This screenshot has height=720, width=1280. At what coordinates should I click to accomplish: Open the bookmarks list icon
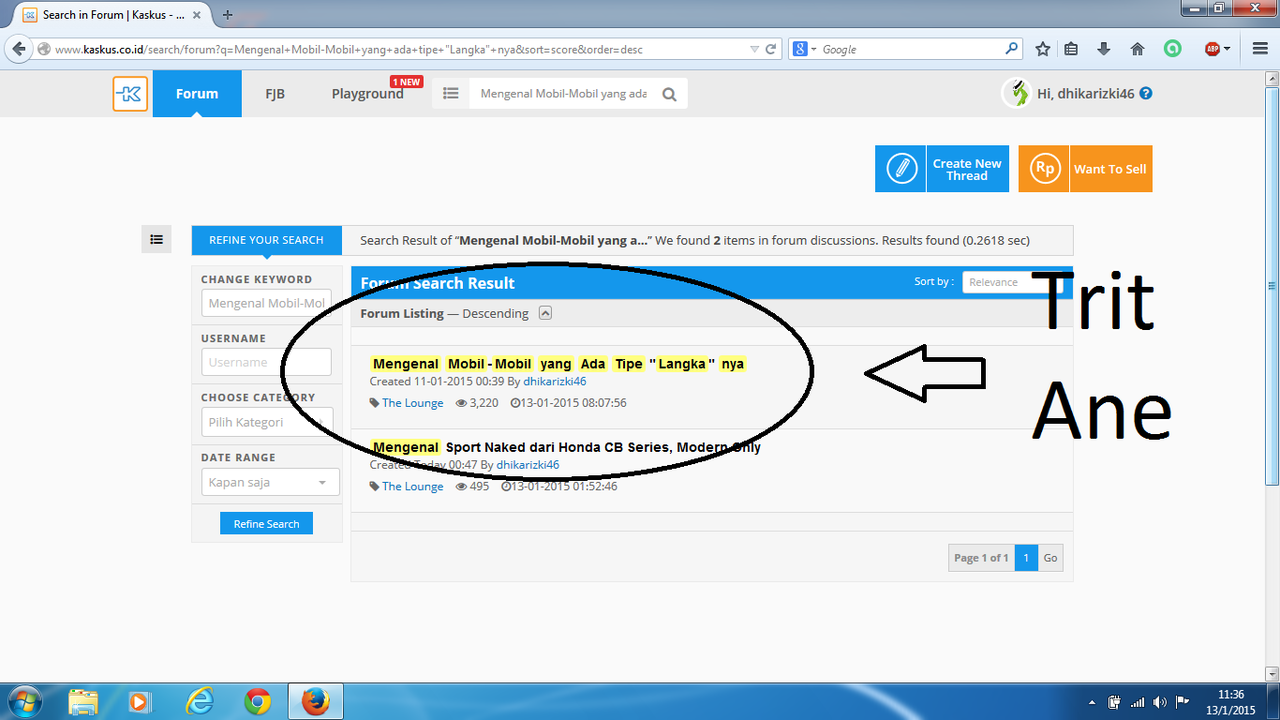pos(1072,49)
